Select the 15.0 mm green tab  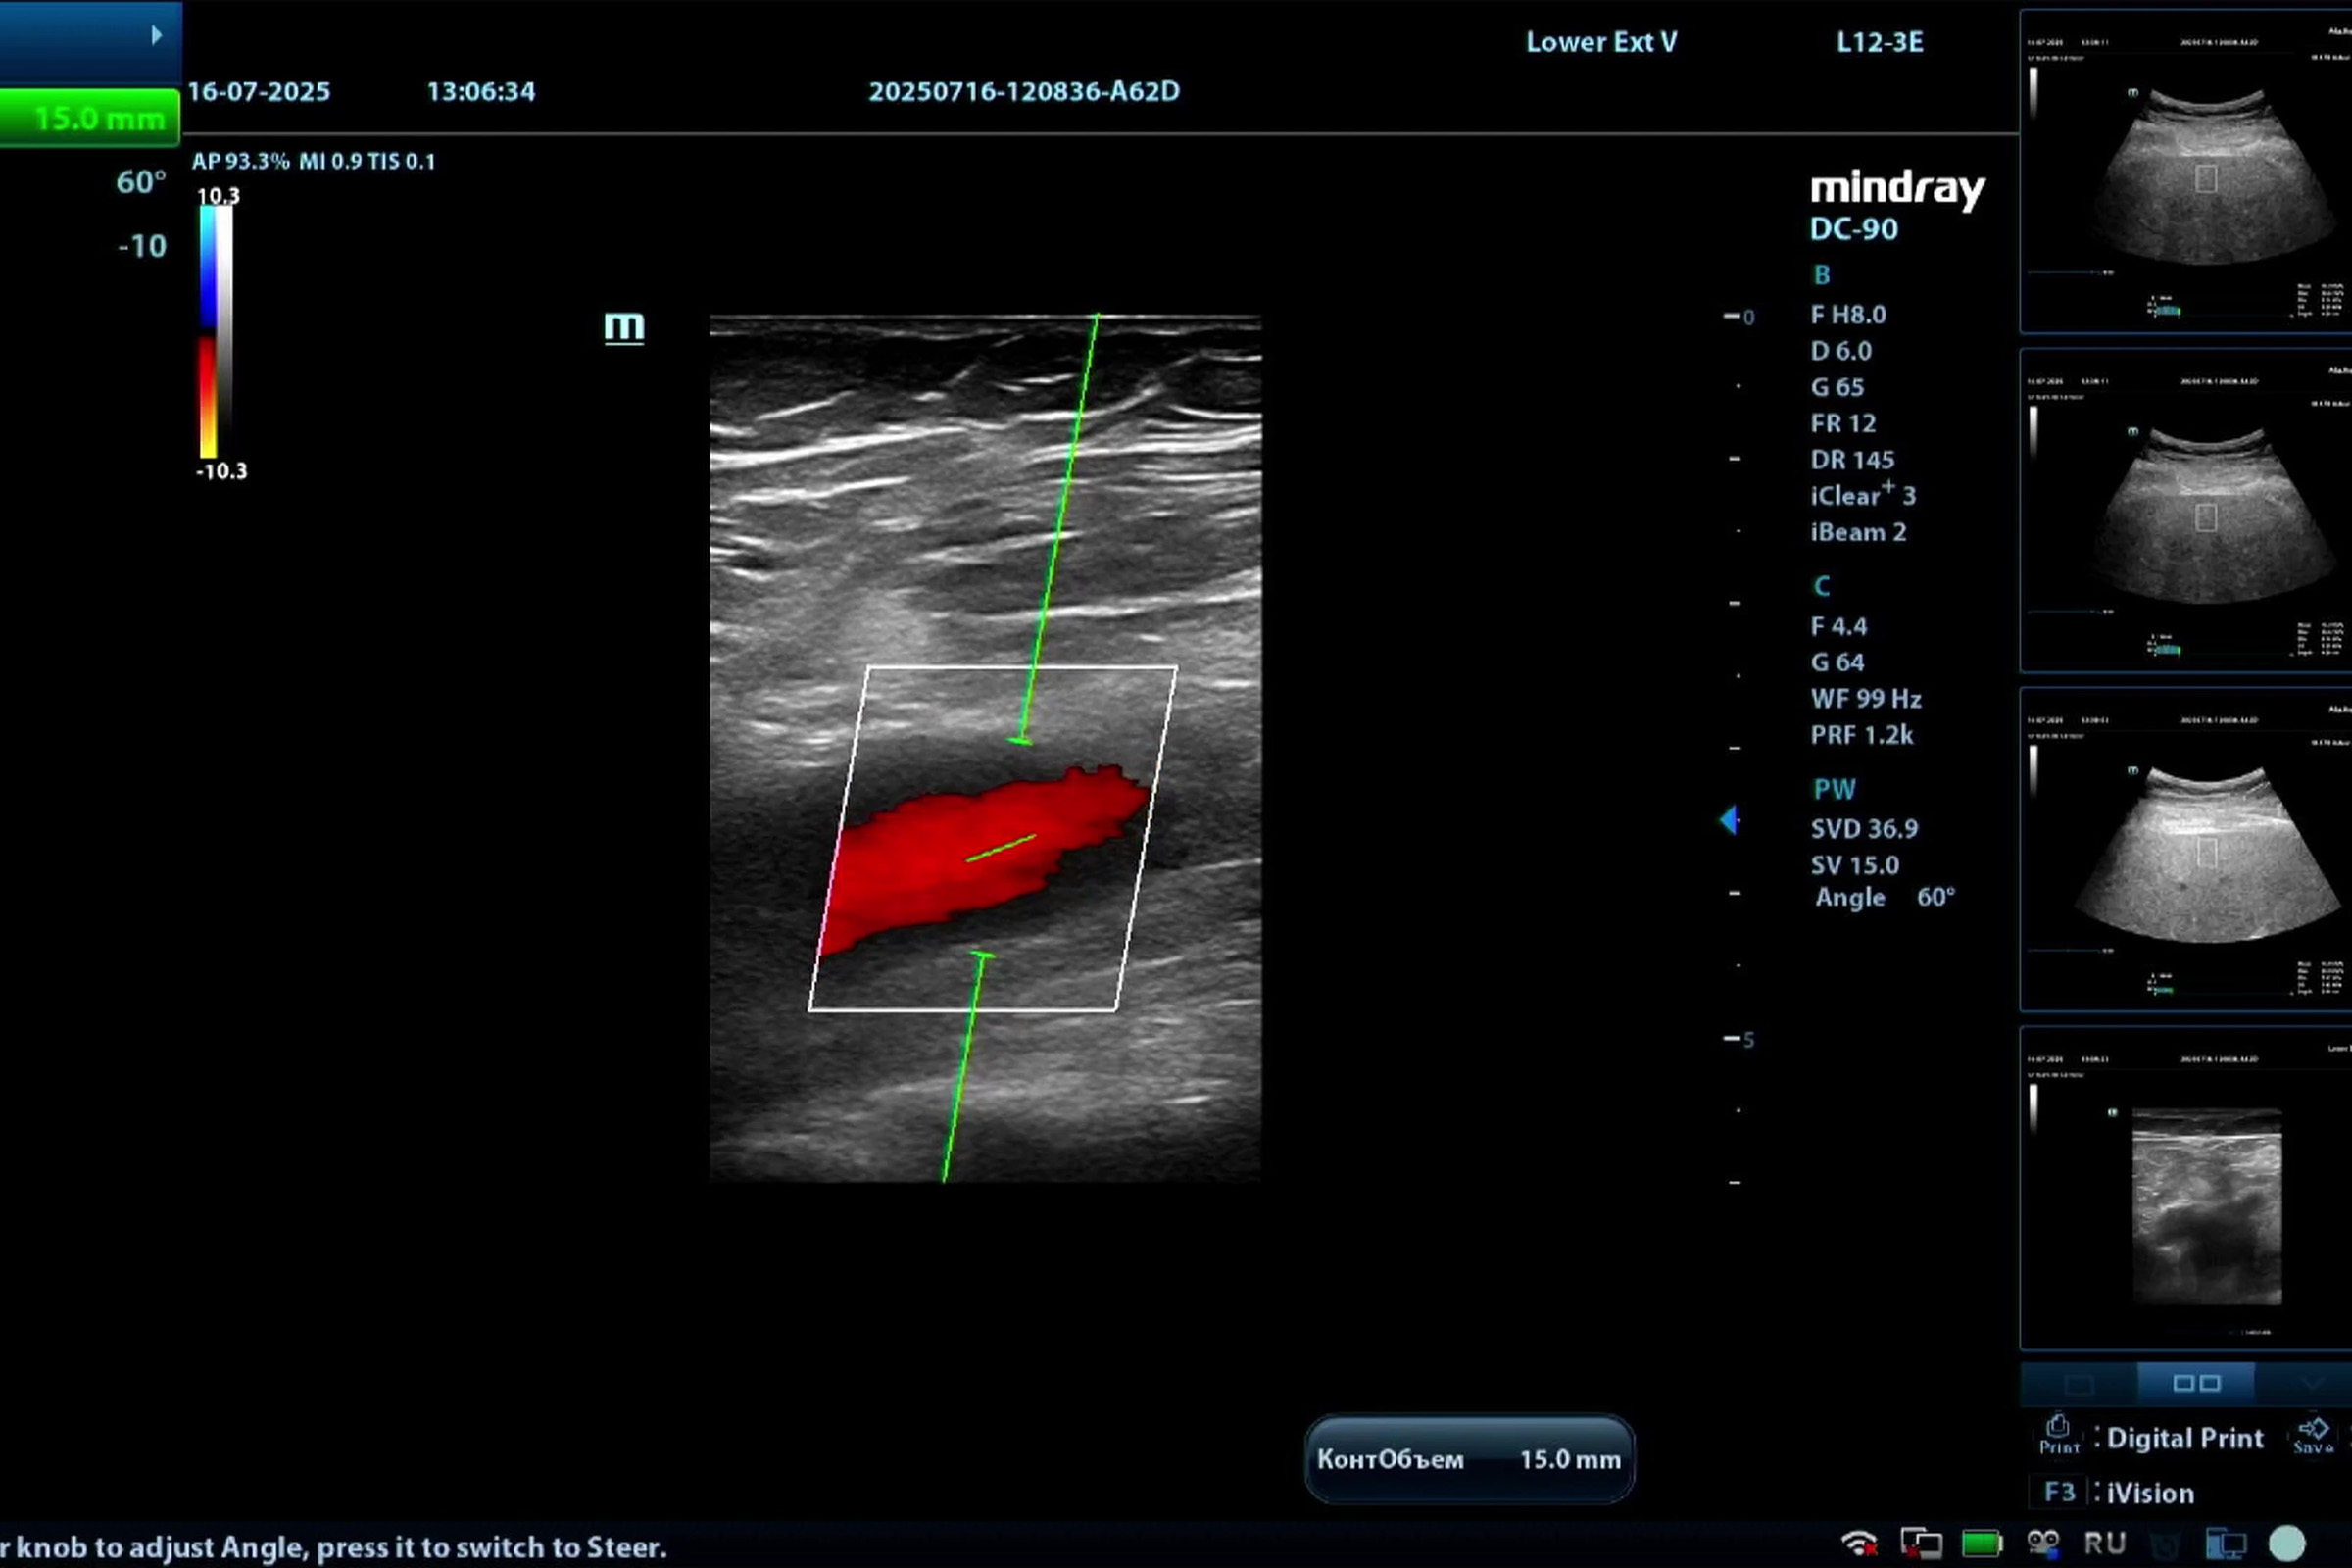(x=90, y=118)
